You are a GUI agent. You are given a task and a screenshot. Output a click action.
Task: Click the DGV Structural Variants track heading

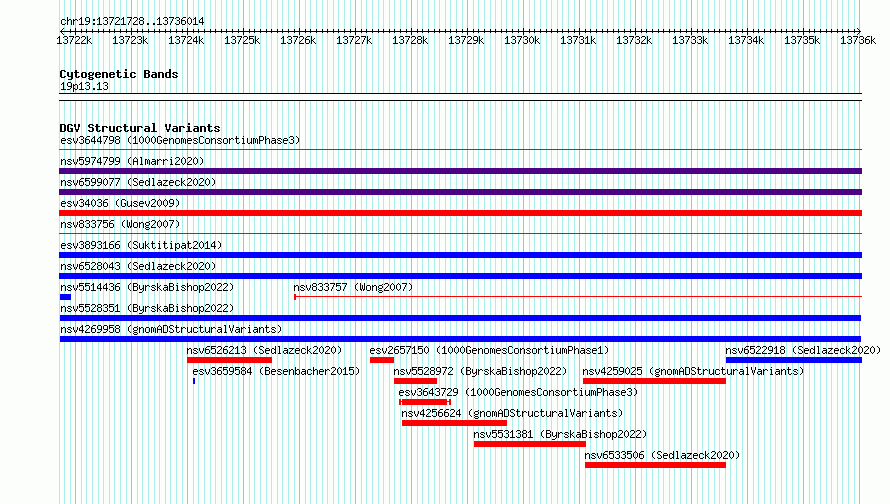[140, 128]
